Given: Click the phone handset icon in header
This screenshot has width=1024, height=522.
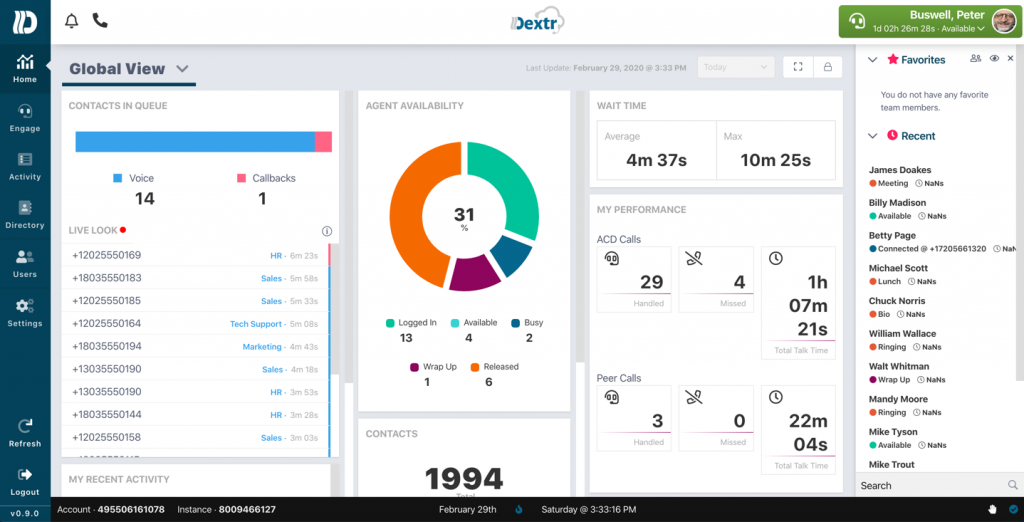Looking at the screenshot, I should pos(100,20).
